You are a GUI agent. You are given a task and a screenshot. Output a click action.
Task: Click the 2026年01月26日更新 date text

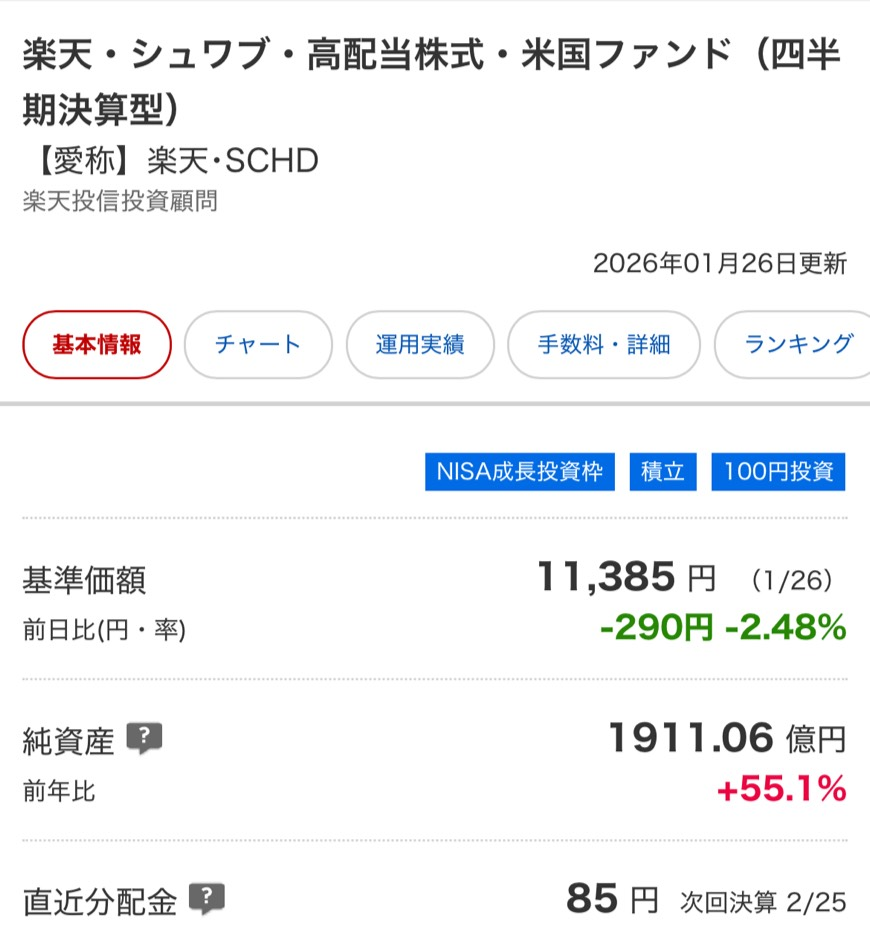[719, 263]
